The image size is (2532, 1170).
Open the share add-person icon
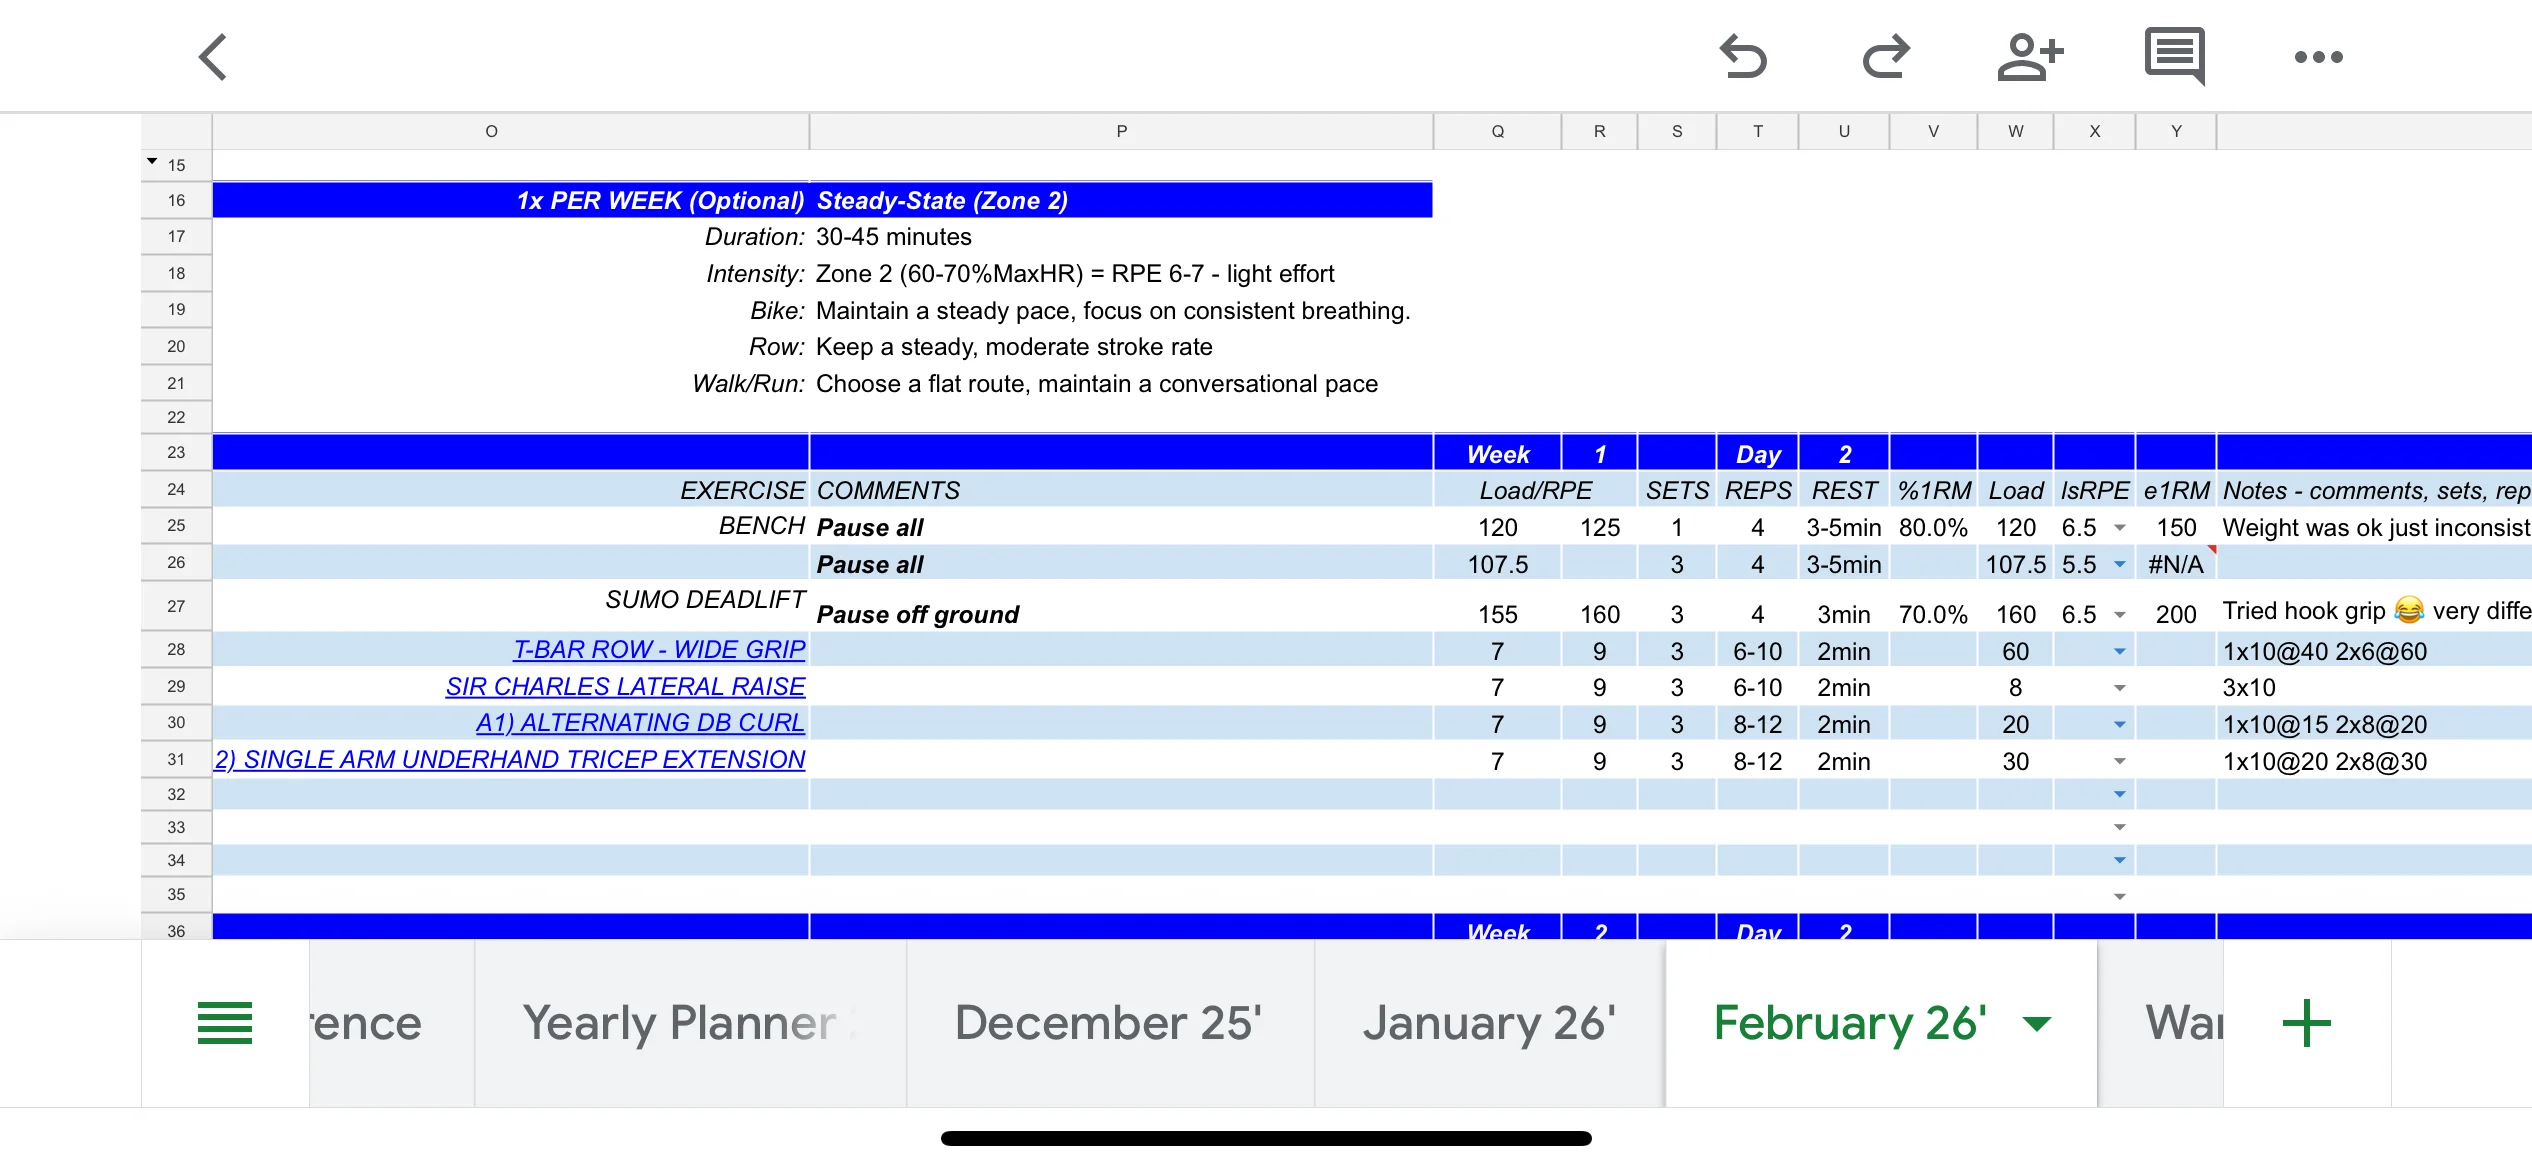tap(2029, 56)
